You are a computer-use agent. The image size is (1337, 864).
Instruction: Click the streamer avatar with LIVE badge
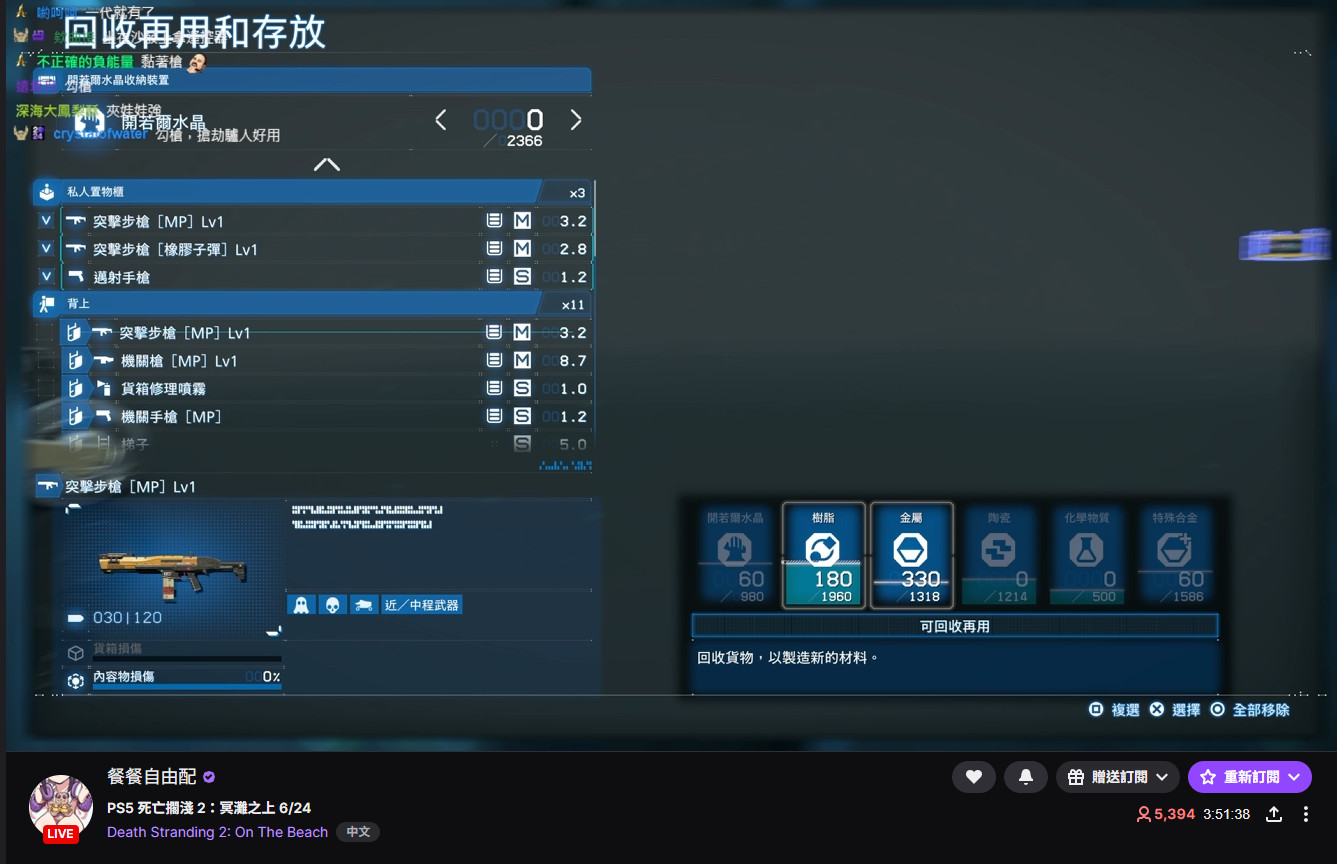point(61,808)
